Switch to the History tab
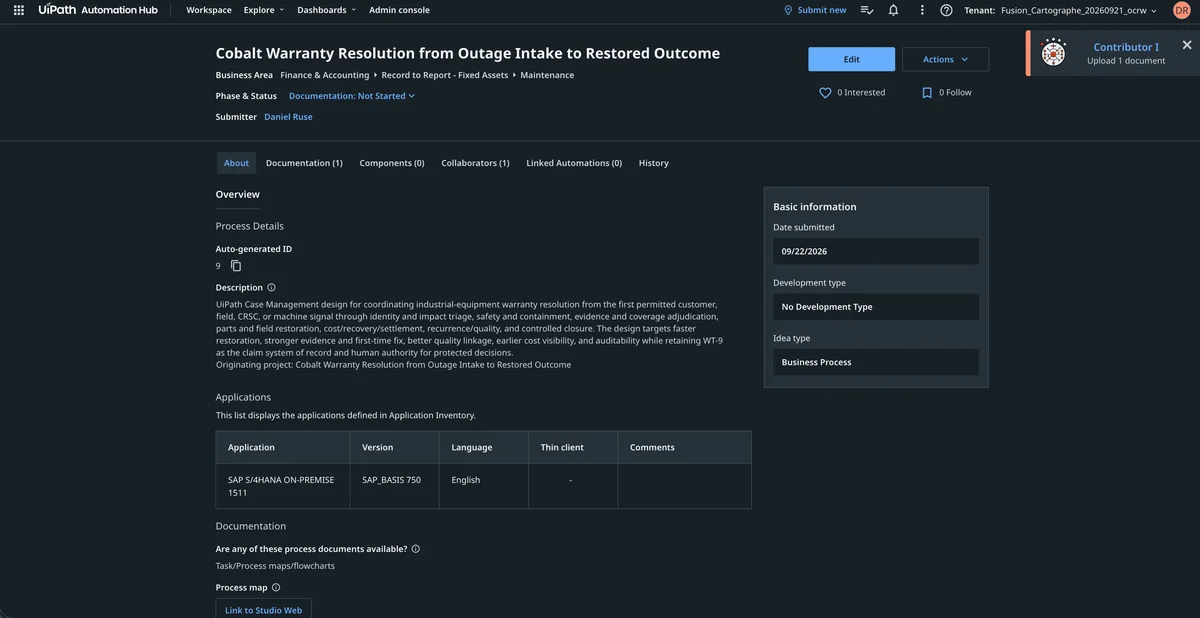The image size is (1200, 618). [x=654, y=163]
